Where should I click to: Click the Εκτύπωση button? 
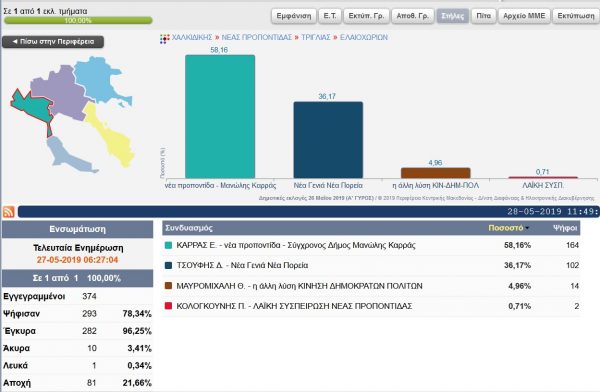click(576, 16)
